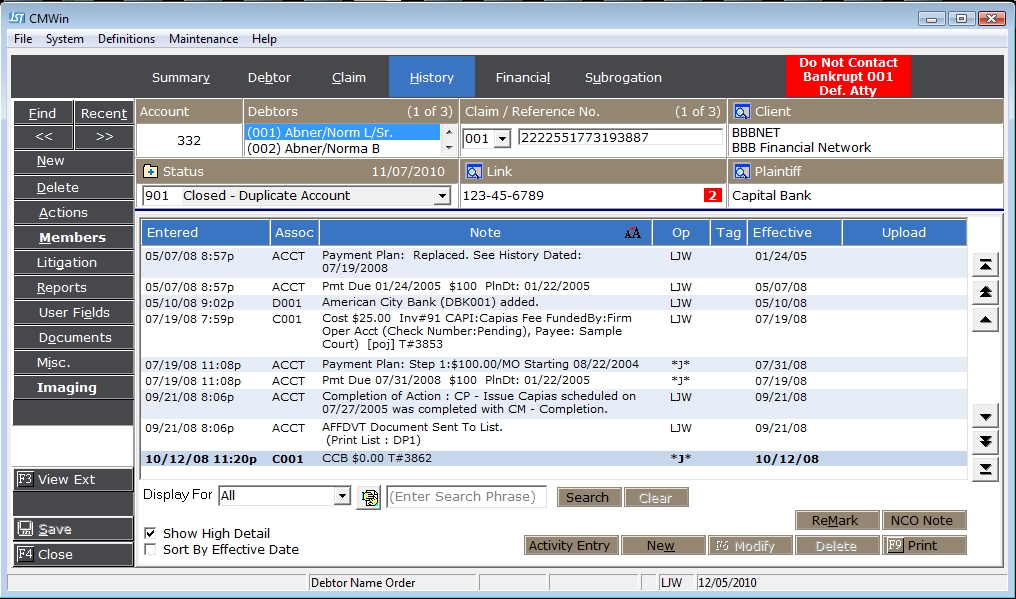Open the Link lookup icon
This screenshot has width=1016, height=599.
474,172
